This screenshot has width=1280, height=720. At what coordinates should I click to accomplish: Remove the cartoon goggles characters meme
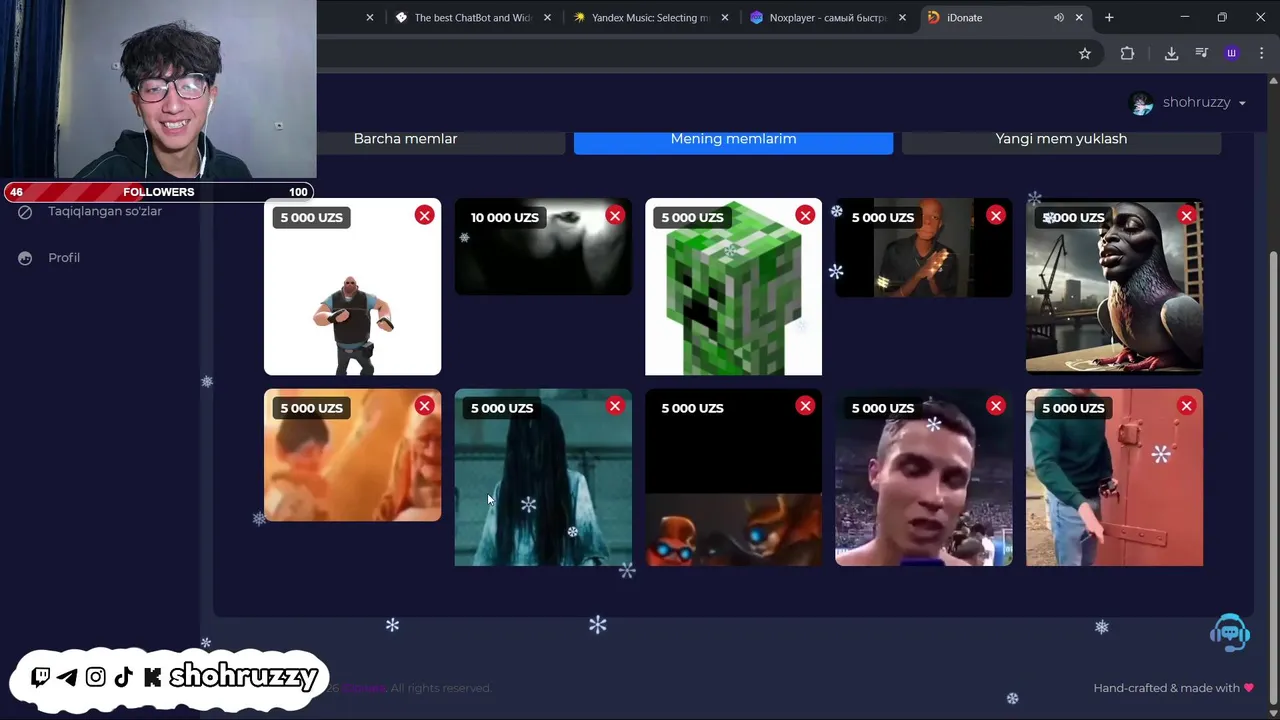click(805, 405)
